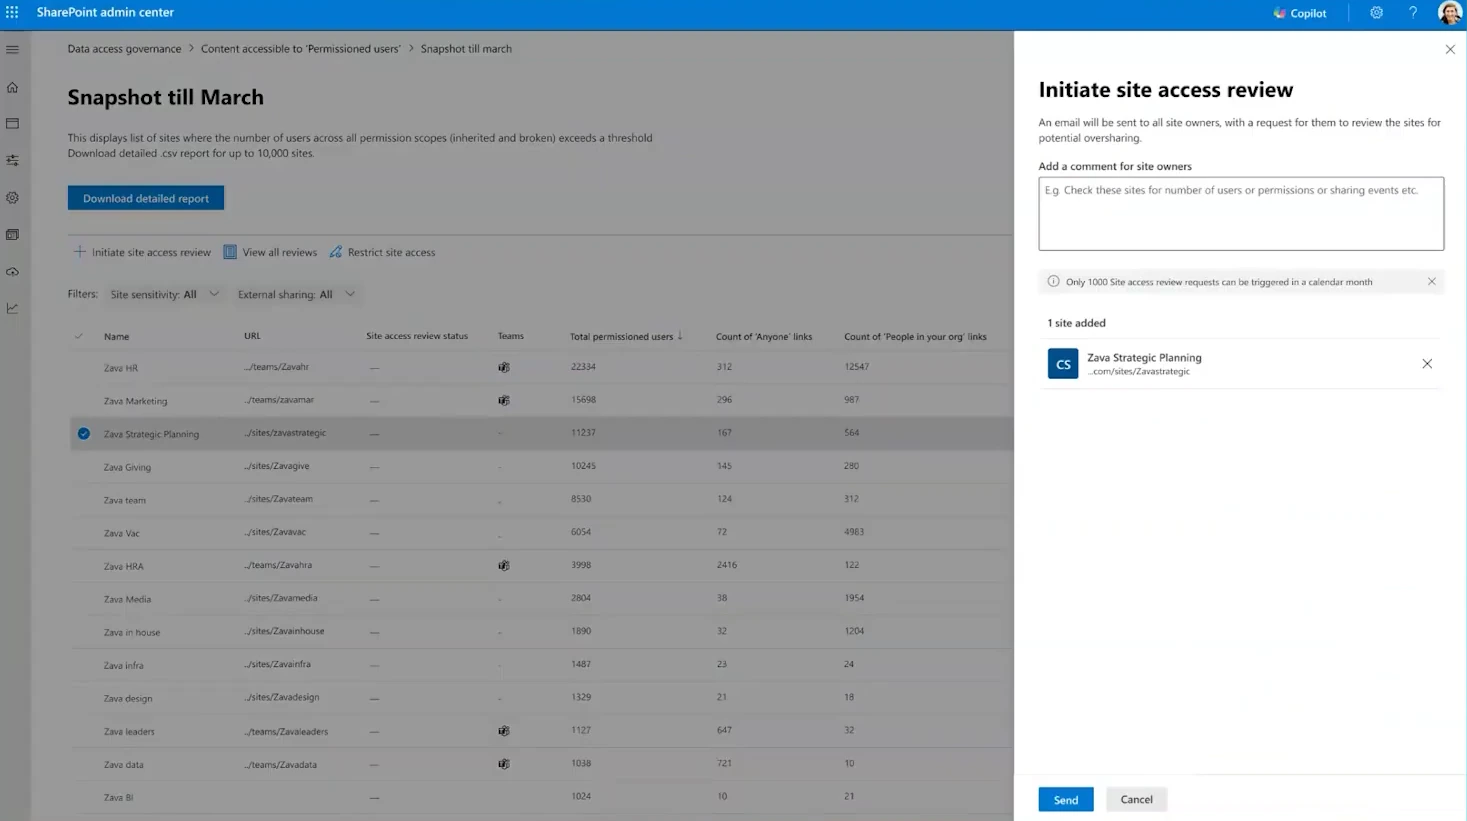Screen dimensions: 1467x821
Task: Open the Migration cloud icon in sidebar
Action: (x=13, y=272)
